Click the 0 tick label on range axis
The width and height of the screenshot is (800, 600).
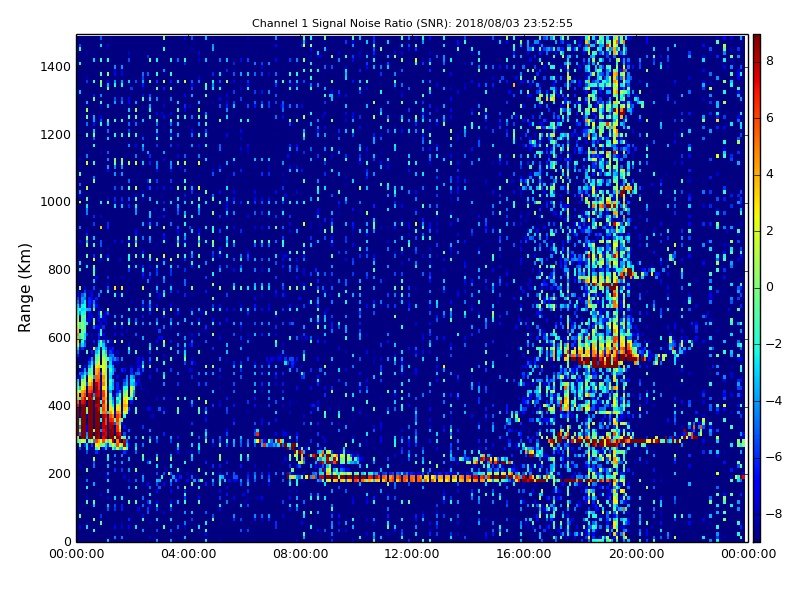tap(67, 541)
